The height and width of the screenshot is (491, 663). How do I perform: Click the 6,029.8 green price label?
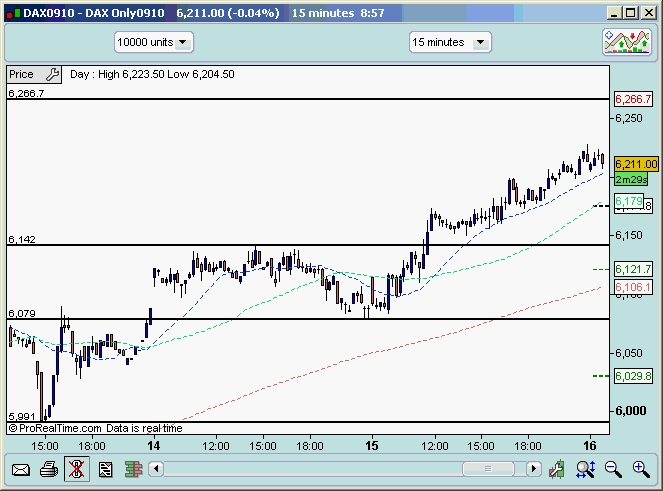633,376
